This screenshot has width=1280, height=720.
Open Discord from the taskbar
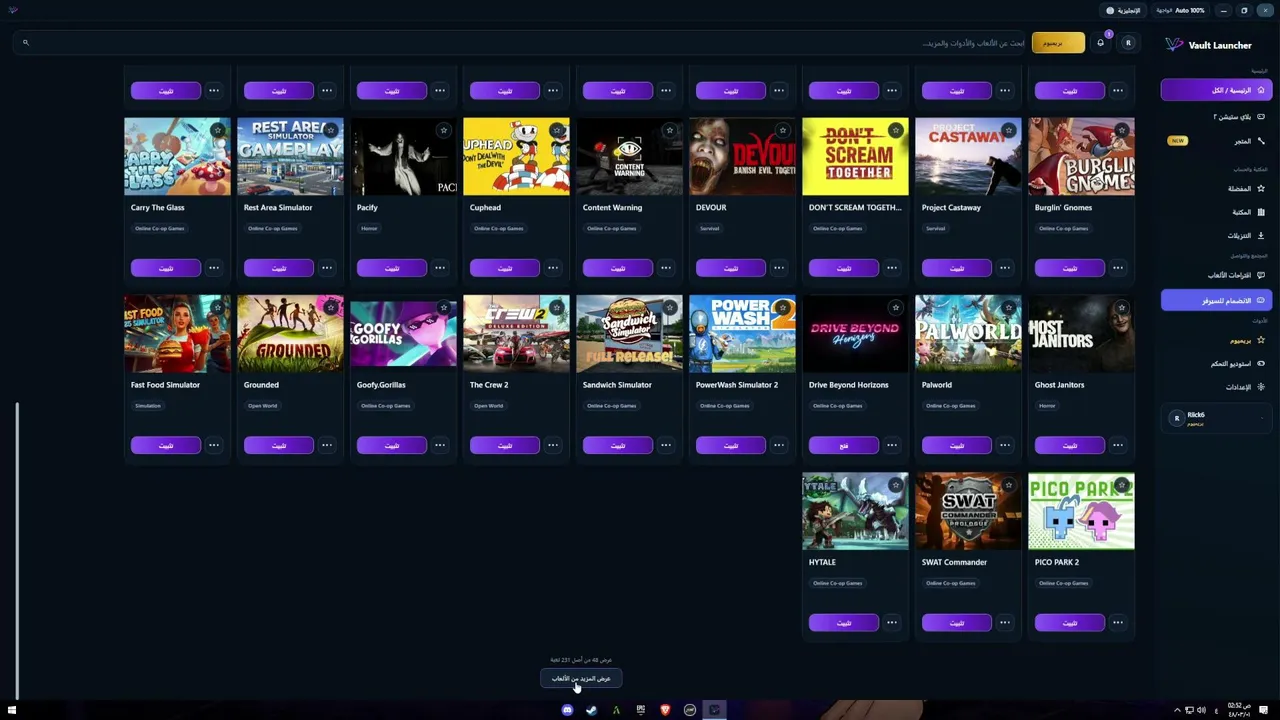pyautogui.click(x=567, y=710)
